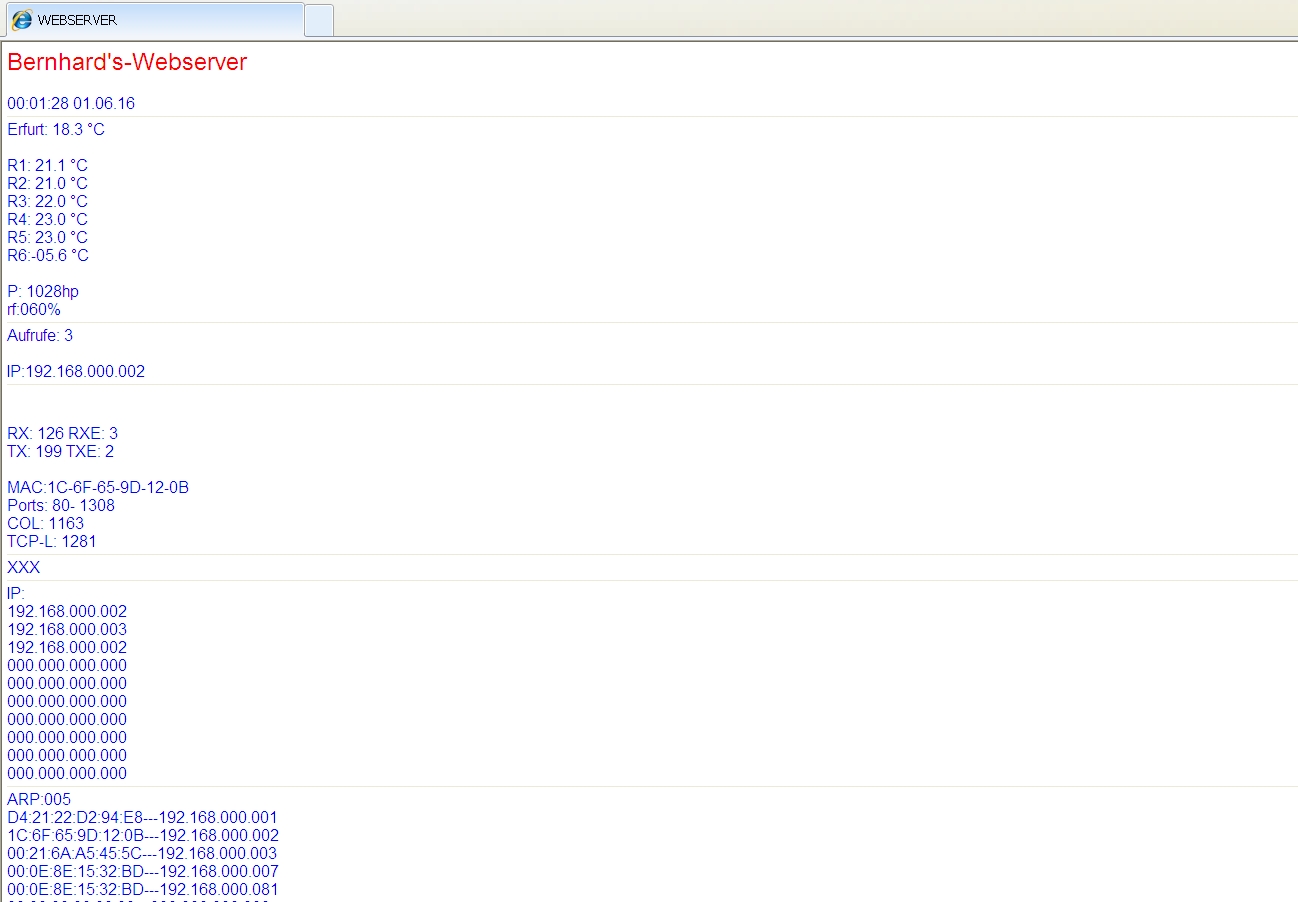Image resolution: width=1298 pixels, height=902 pixels.
Task: Click the standalone 192.168.000.003 entry in IP list
Action: pyautogui.click(x=67, y=629)
